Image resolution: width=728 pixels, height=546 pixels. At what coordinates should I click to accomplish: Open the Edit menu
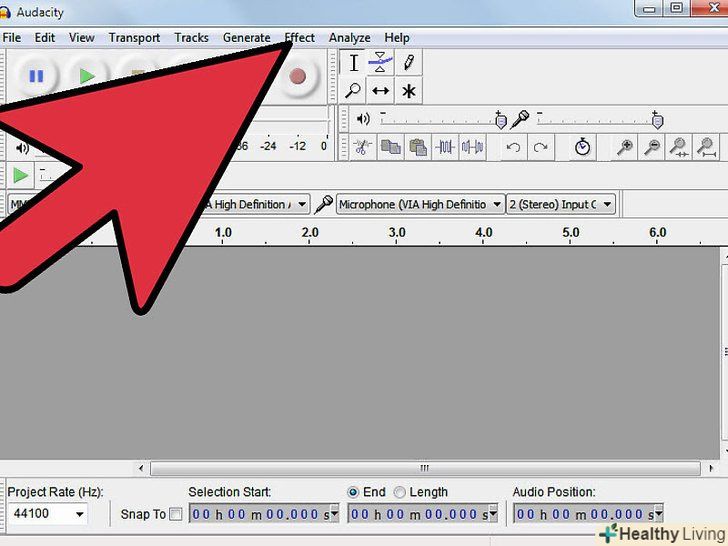(45, 38)
